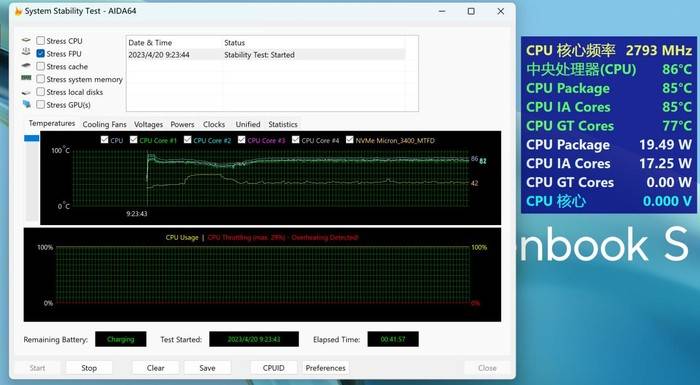Screen dimensions: 700x385
Task: Click the GPU monitor icon beside Stress GPU(s)
Action: [27, 104]
